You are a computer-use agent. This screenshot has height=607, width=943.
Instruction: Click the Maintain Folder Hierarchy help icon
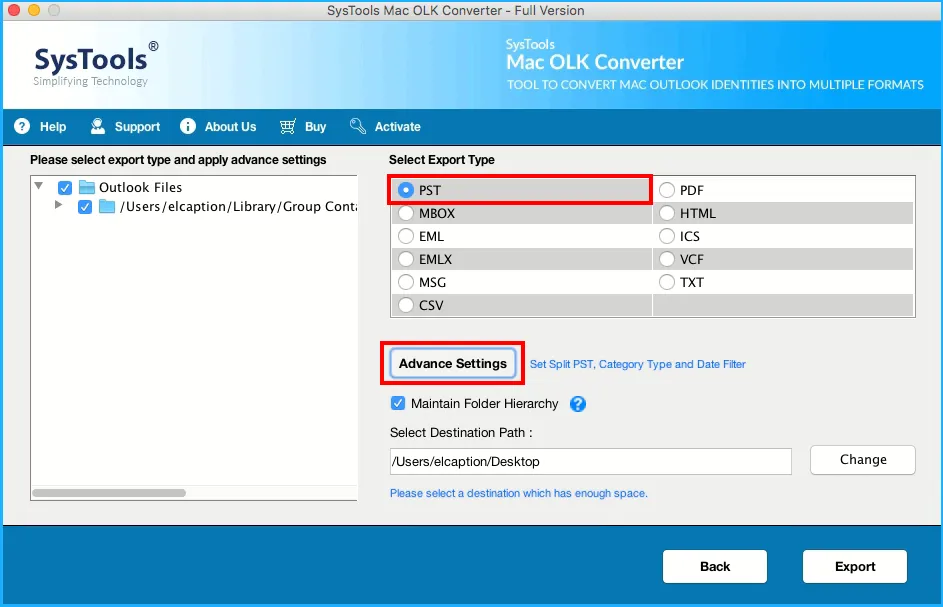(x=578, y=404)
